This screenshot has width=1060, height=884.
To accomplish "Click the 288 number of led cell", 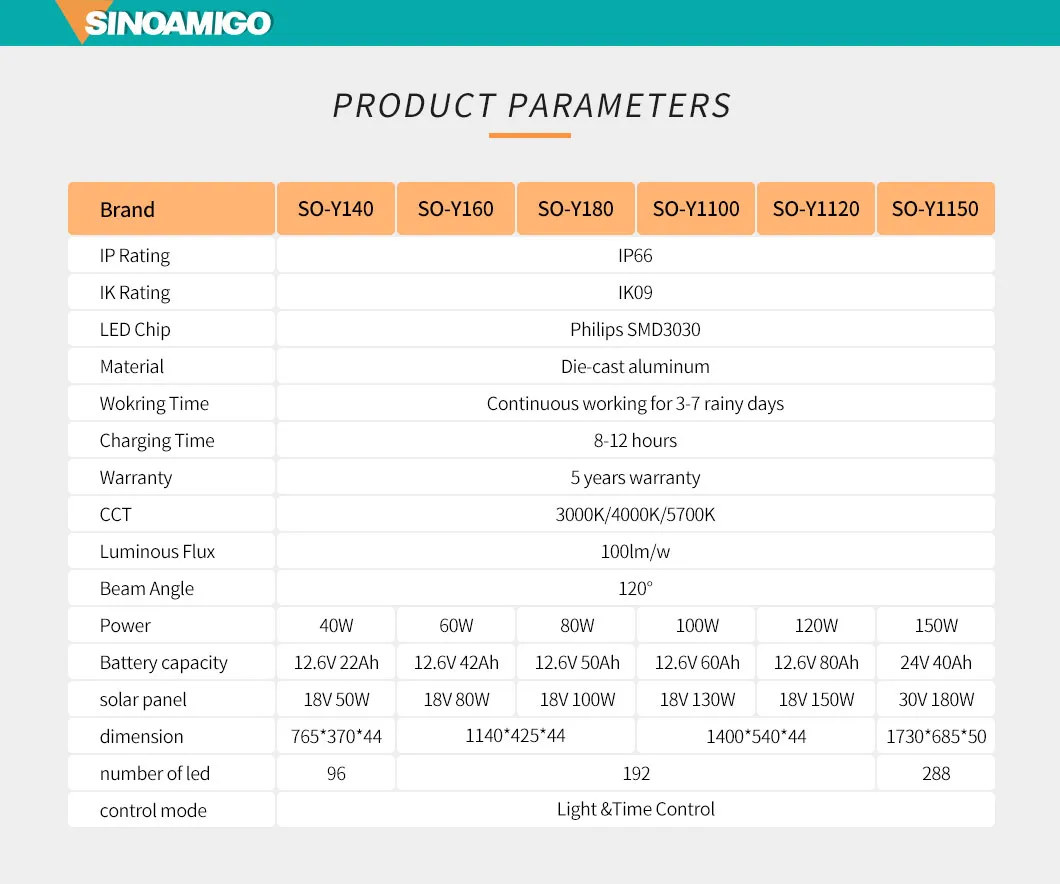I will [x=936, y=773].
